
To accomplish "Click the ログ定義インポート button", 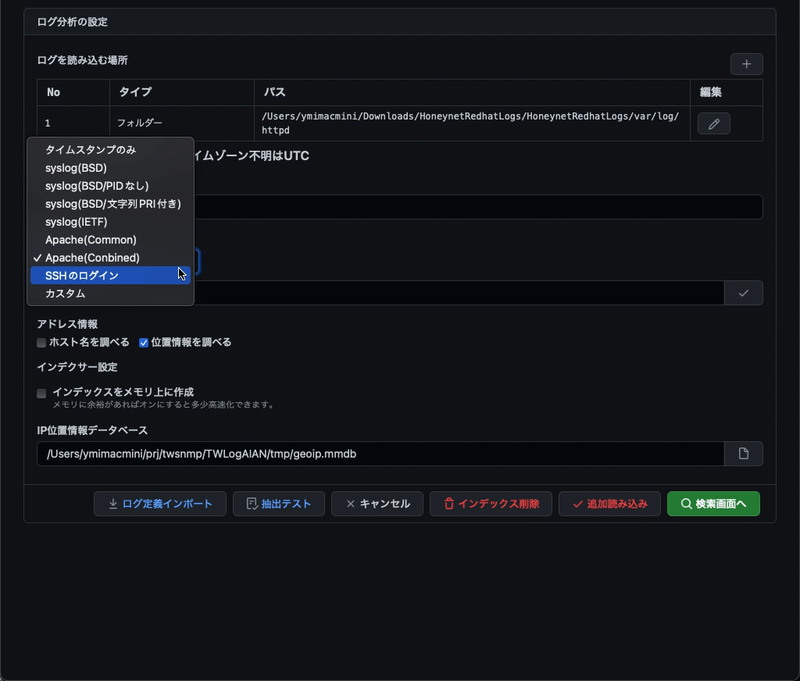I will tap(160, 504).
